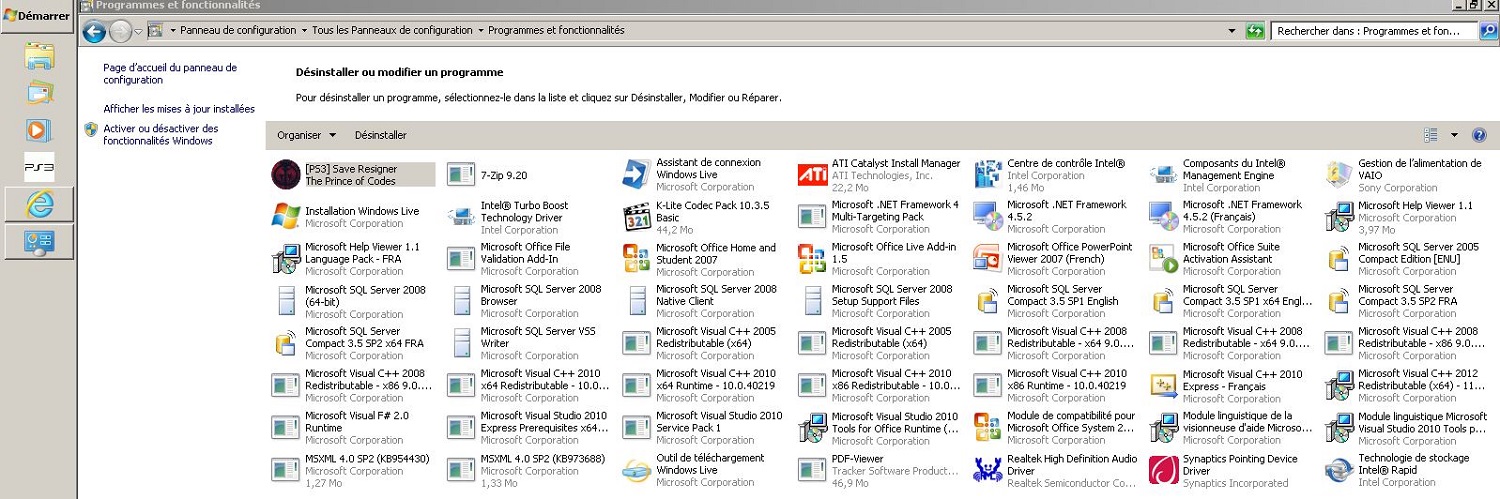Click the PS3 taskbar icon
The width and height of the screenshot is (1500, 499).
(39, 167)
